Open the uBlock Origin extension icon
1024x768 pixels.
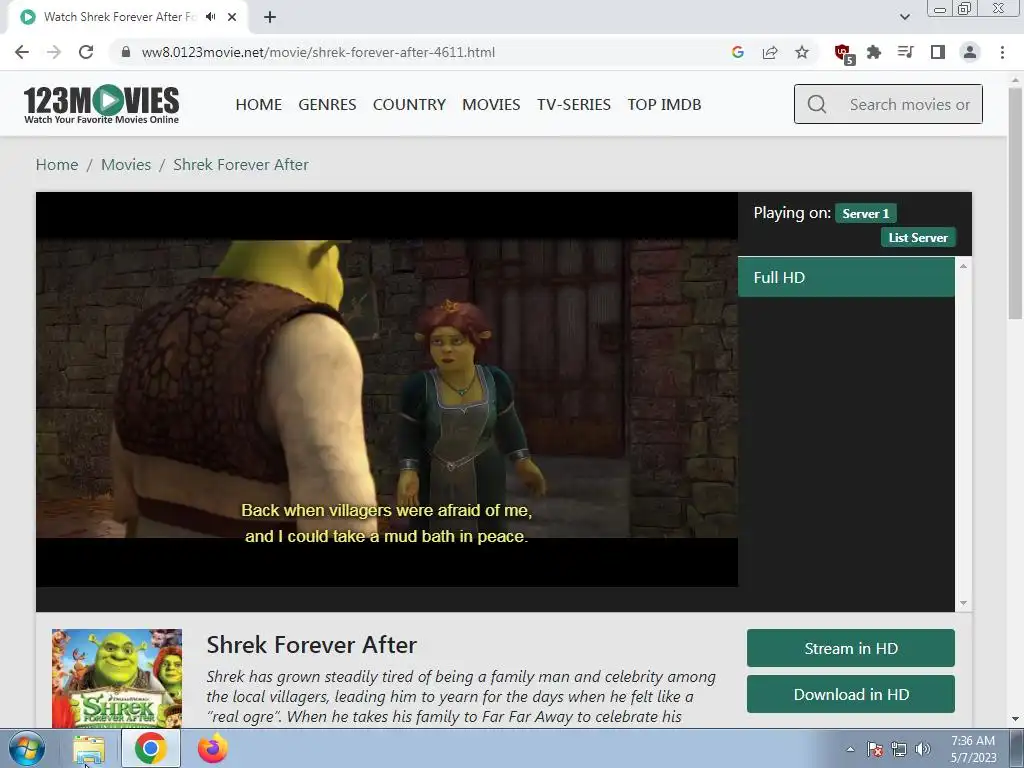(x=843, y=53)
